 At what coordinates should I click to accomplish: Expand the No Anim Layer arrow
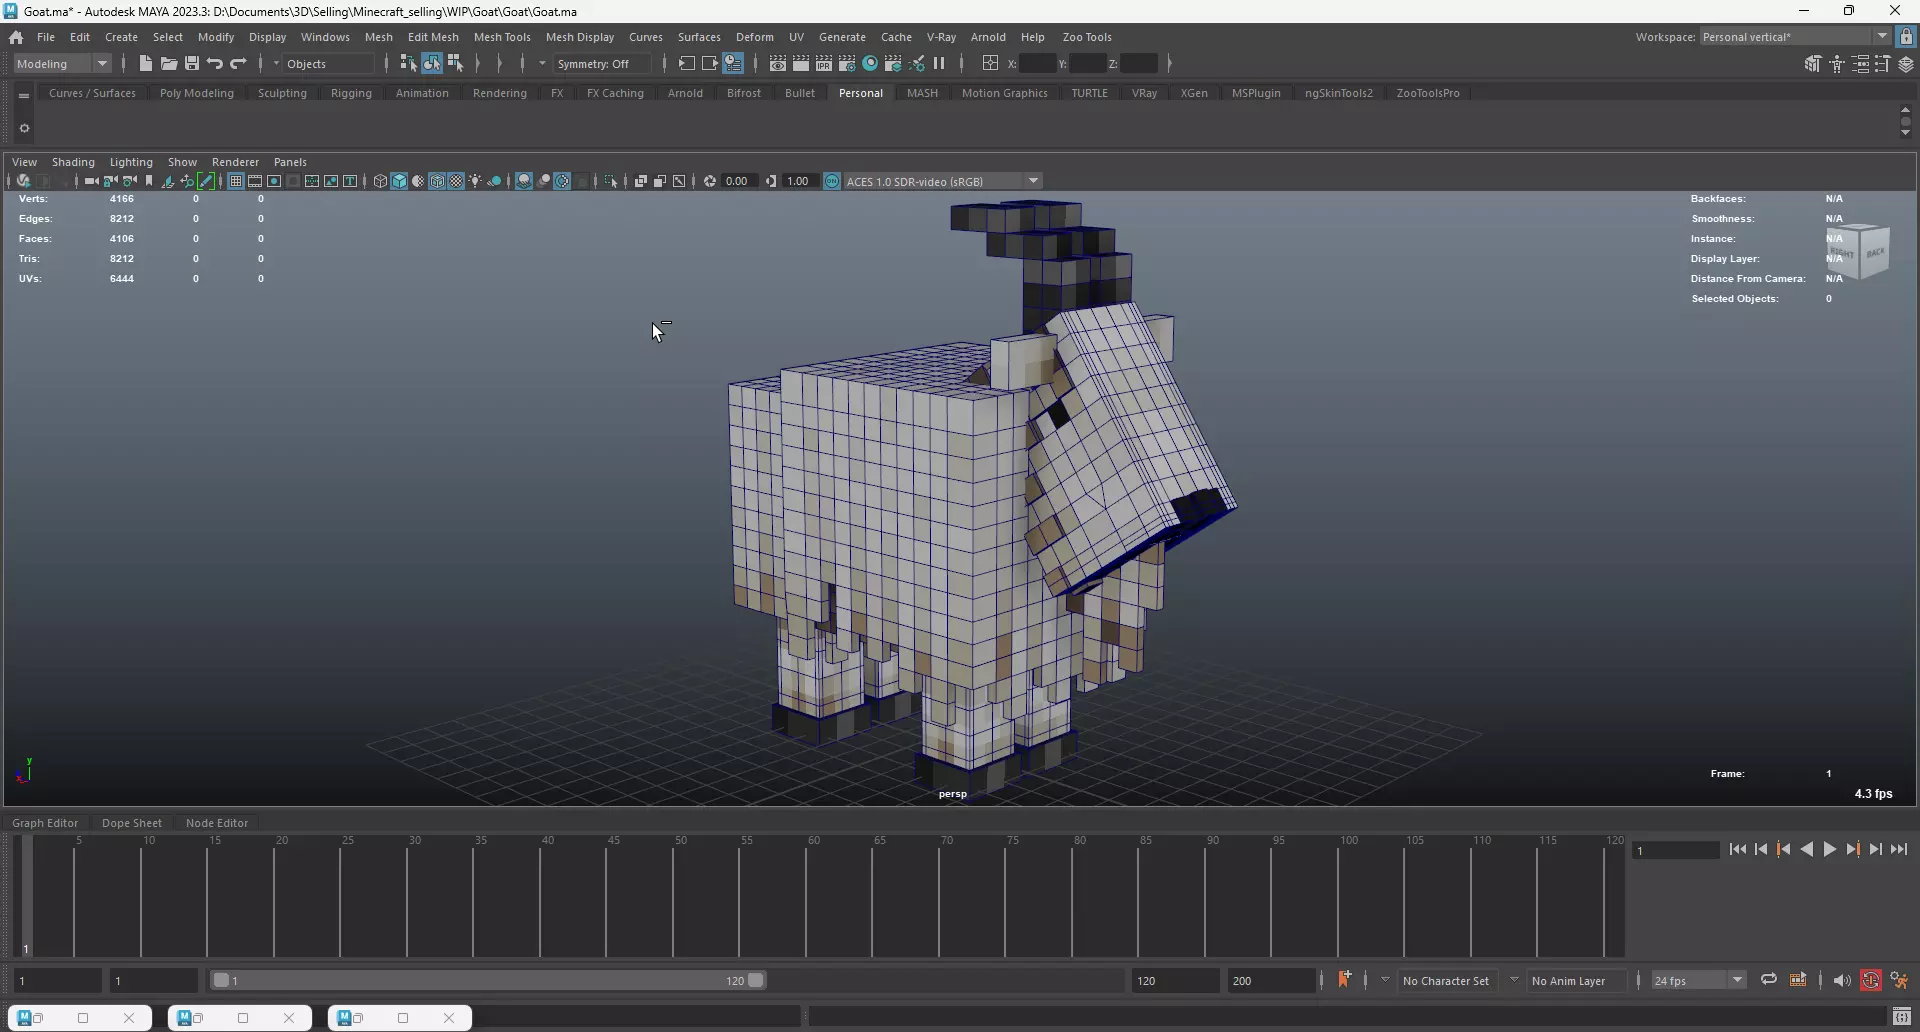[x=1514, y=980]
